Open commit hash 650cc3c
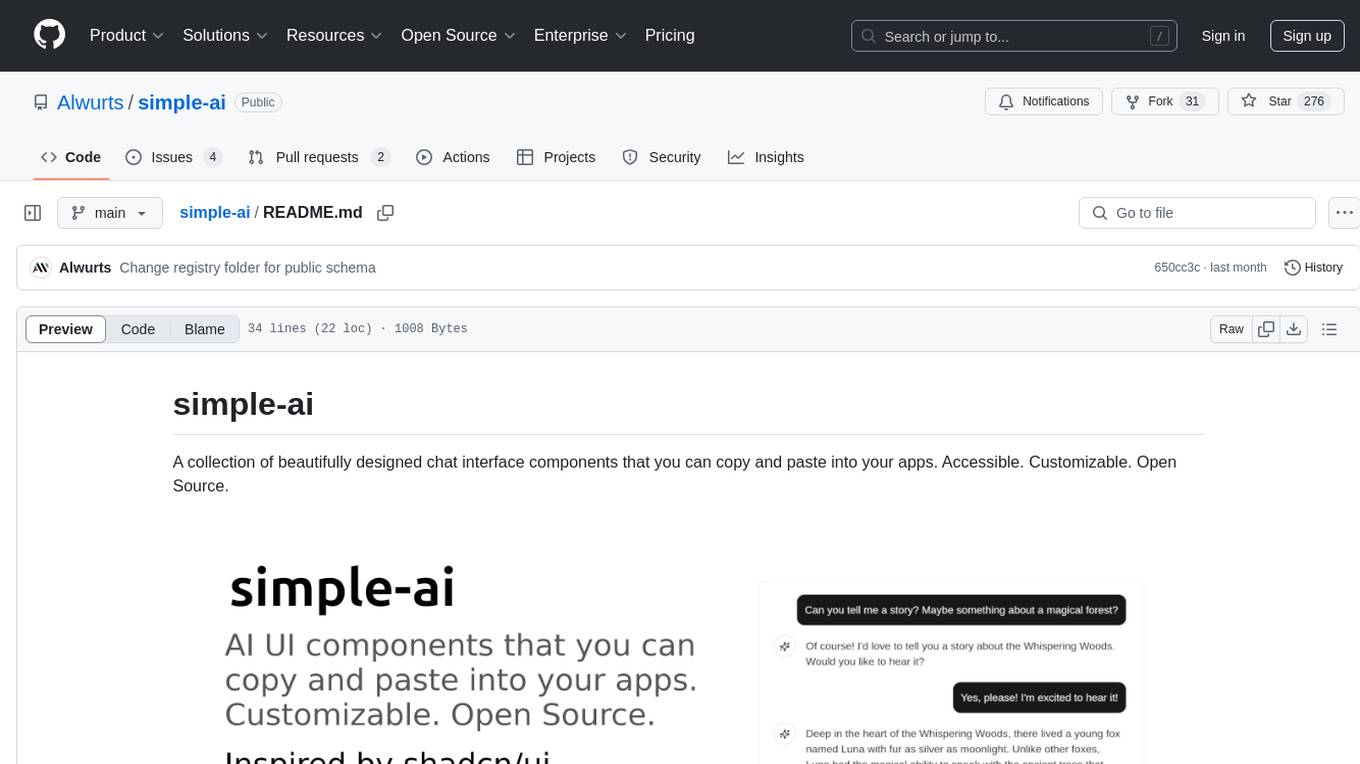The image size is (1360, 764). pos(1177,268)
